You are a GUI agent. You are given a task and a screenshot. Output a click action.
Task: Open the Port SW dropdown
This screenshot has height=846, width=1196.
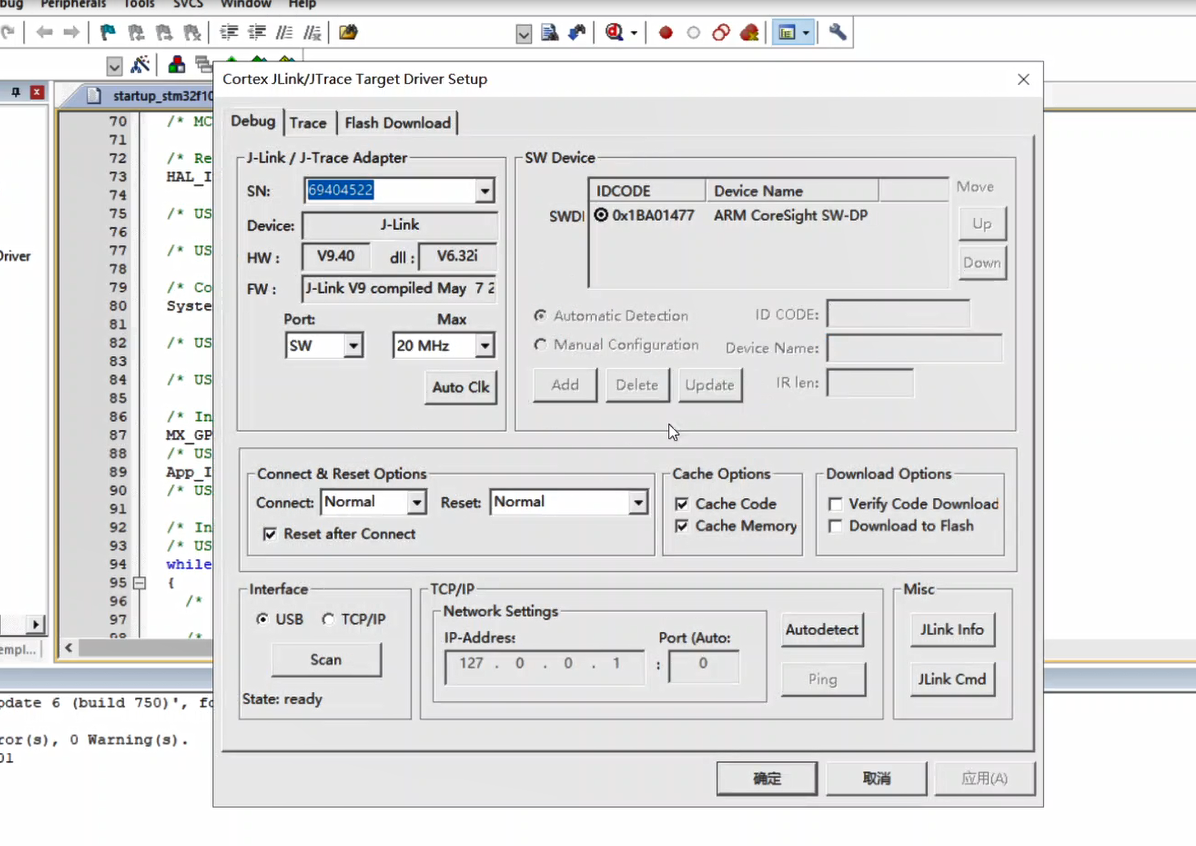(352, 346)
